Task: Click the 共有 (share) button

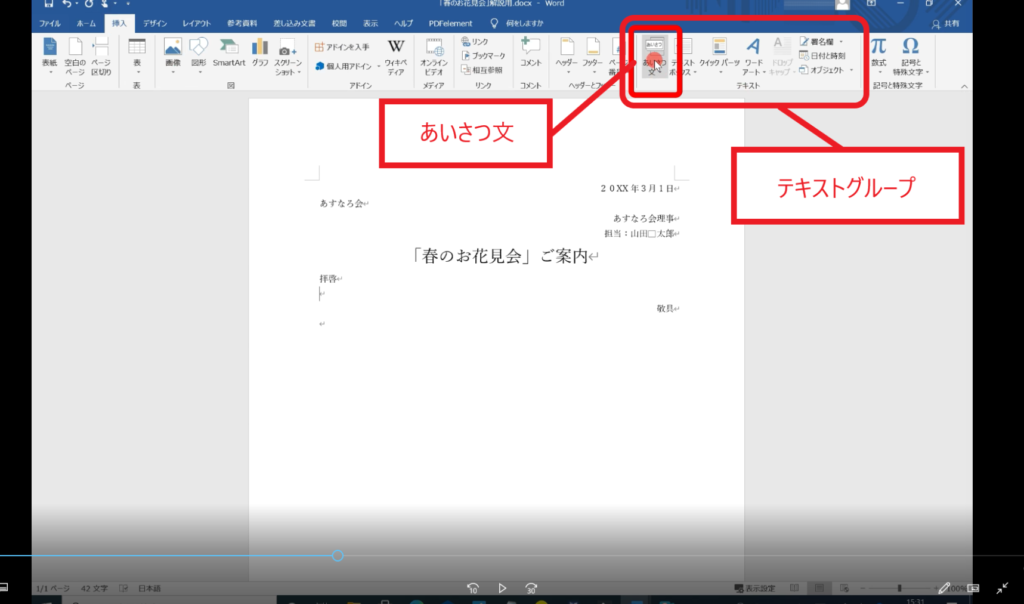Action: click(945, 23)
